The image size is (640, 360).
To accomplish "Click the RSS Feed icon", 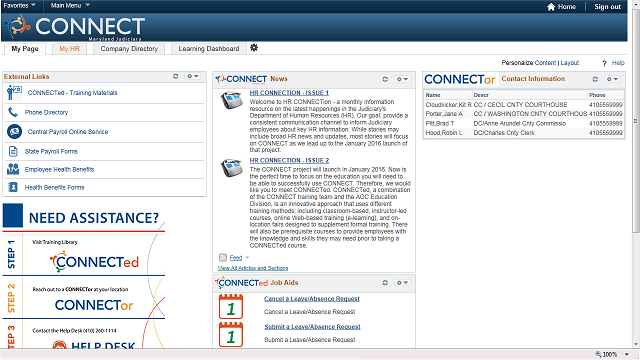I will [x=223, y=258].
